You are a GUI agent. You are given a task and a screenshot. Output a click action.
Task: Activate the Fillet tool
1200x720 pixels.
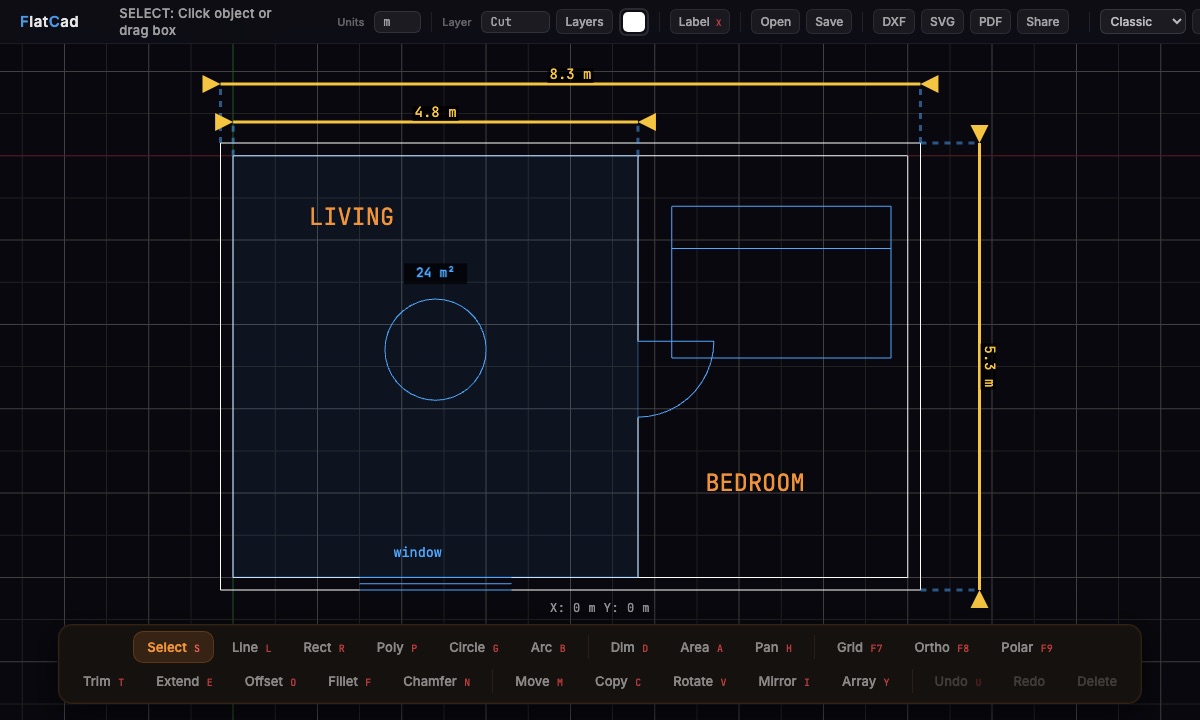(x=349, y=681)
